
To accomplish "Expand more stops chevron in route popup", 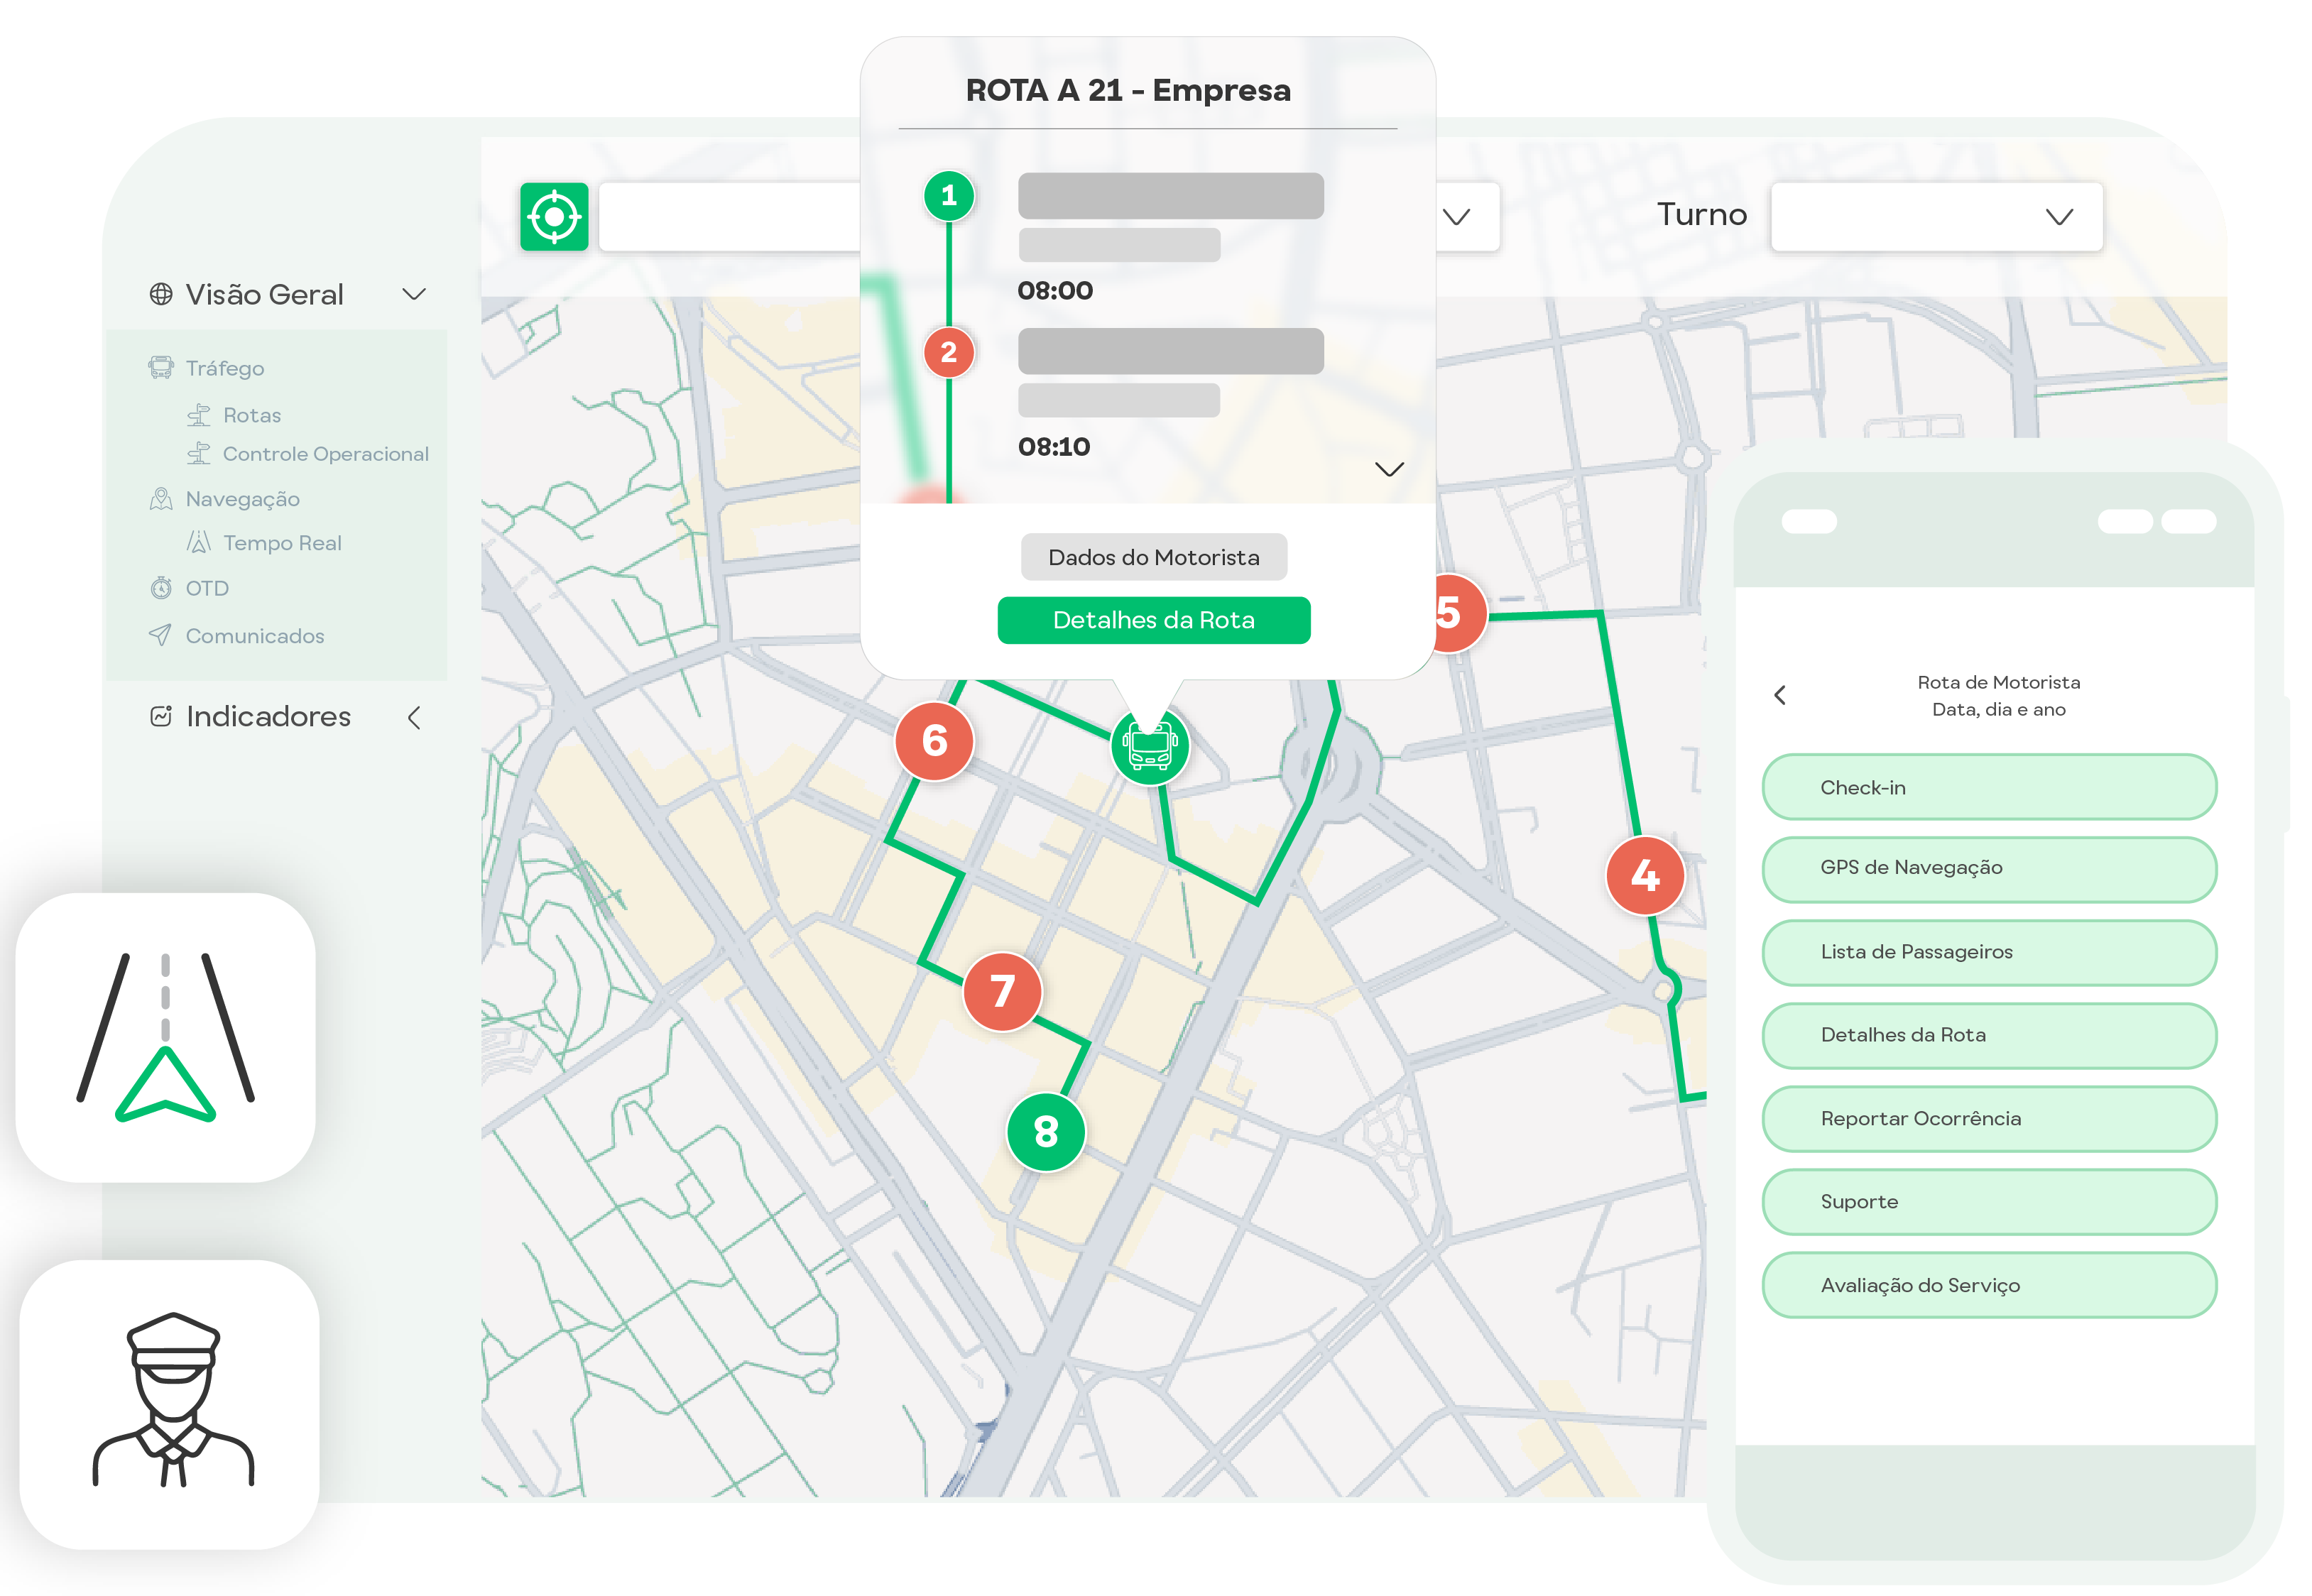I will [1389, 469].
